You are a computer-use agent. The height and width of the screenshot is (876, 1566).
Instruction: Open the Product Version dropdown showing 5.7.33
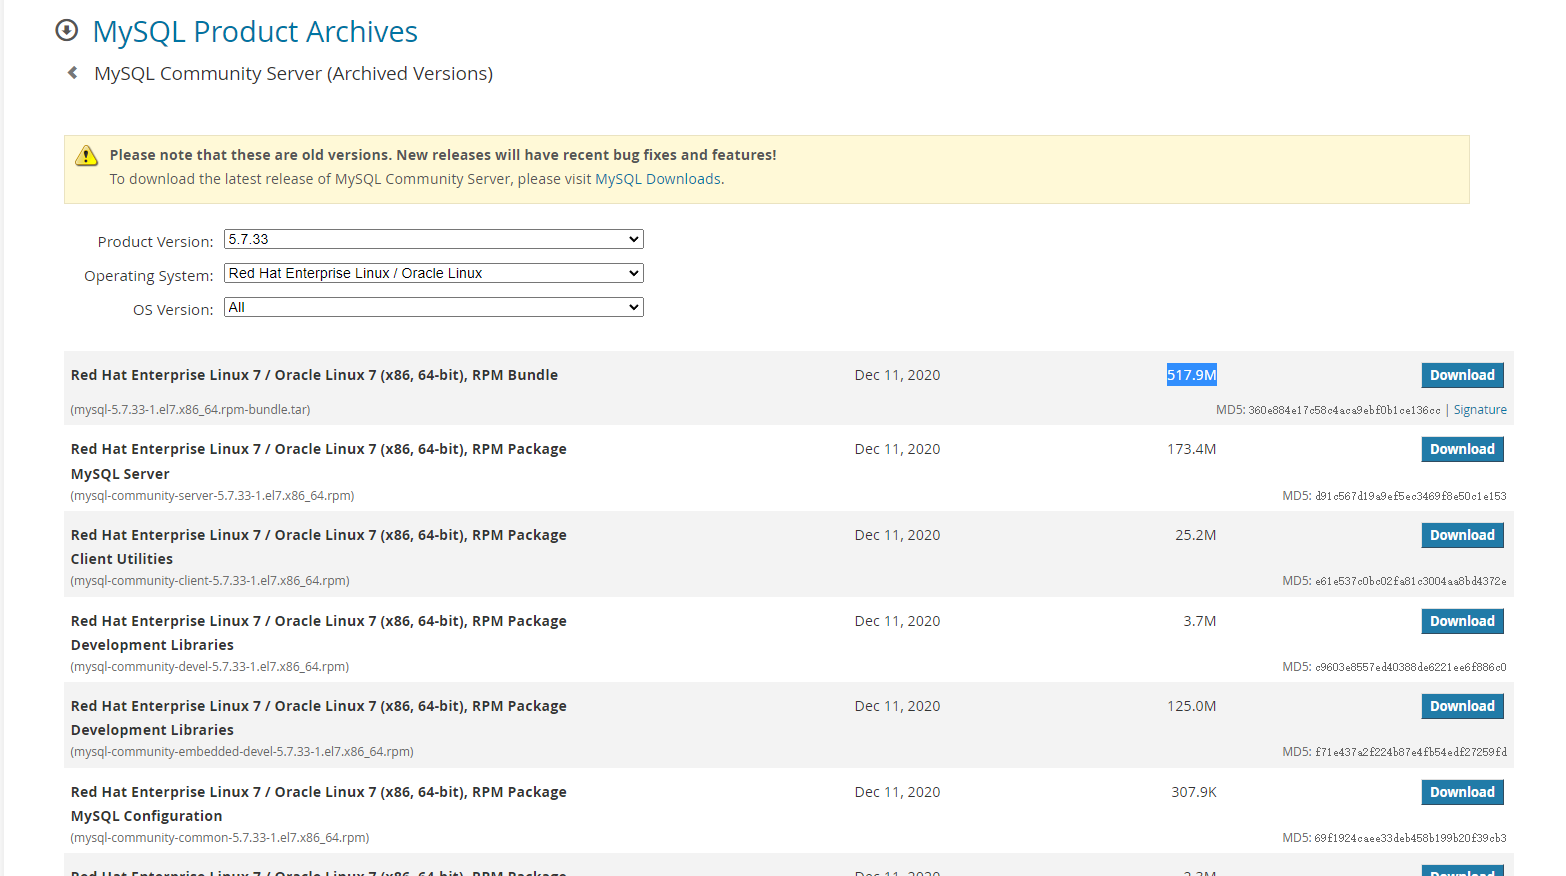click(x=433, y=239)
